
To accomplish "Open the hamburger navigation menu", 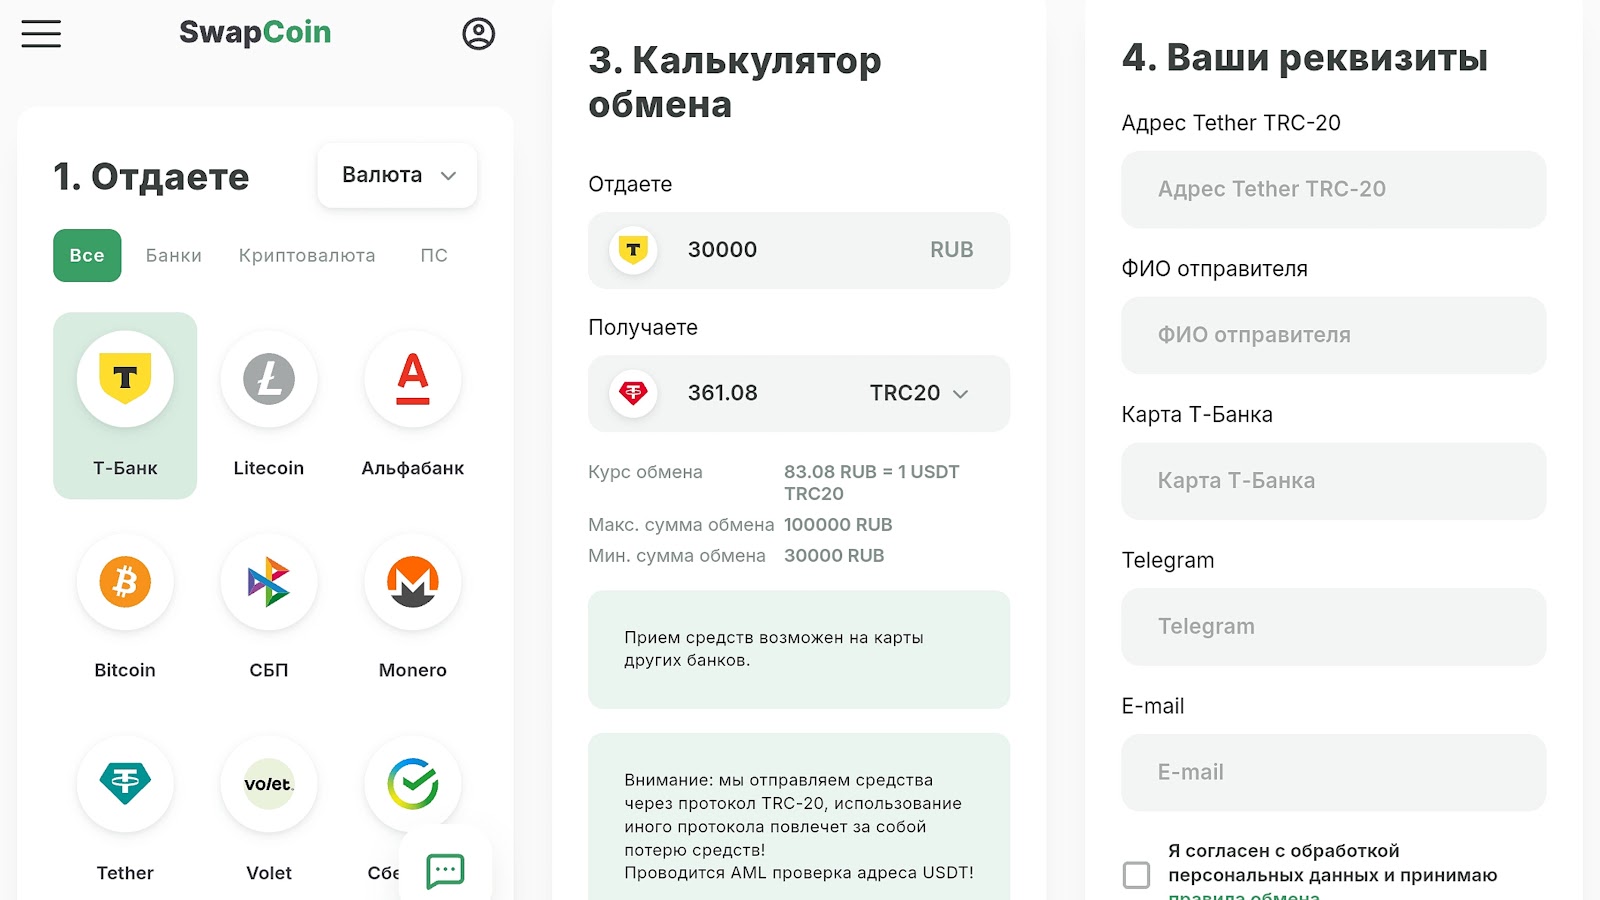I will (40, 33).
